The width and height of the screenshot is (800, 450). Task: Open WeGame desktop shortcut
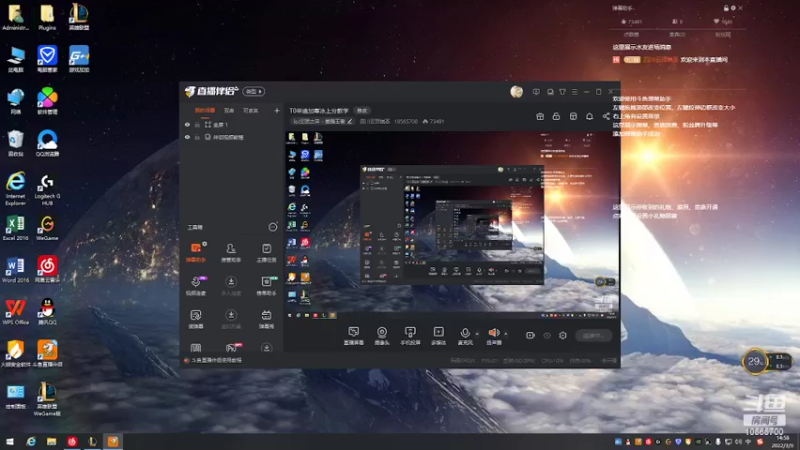tap(47, 228)
